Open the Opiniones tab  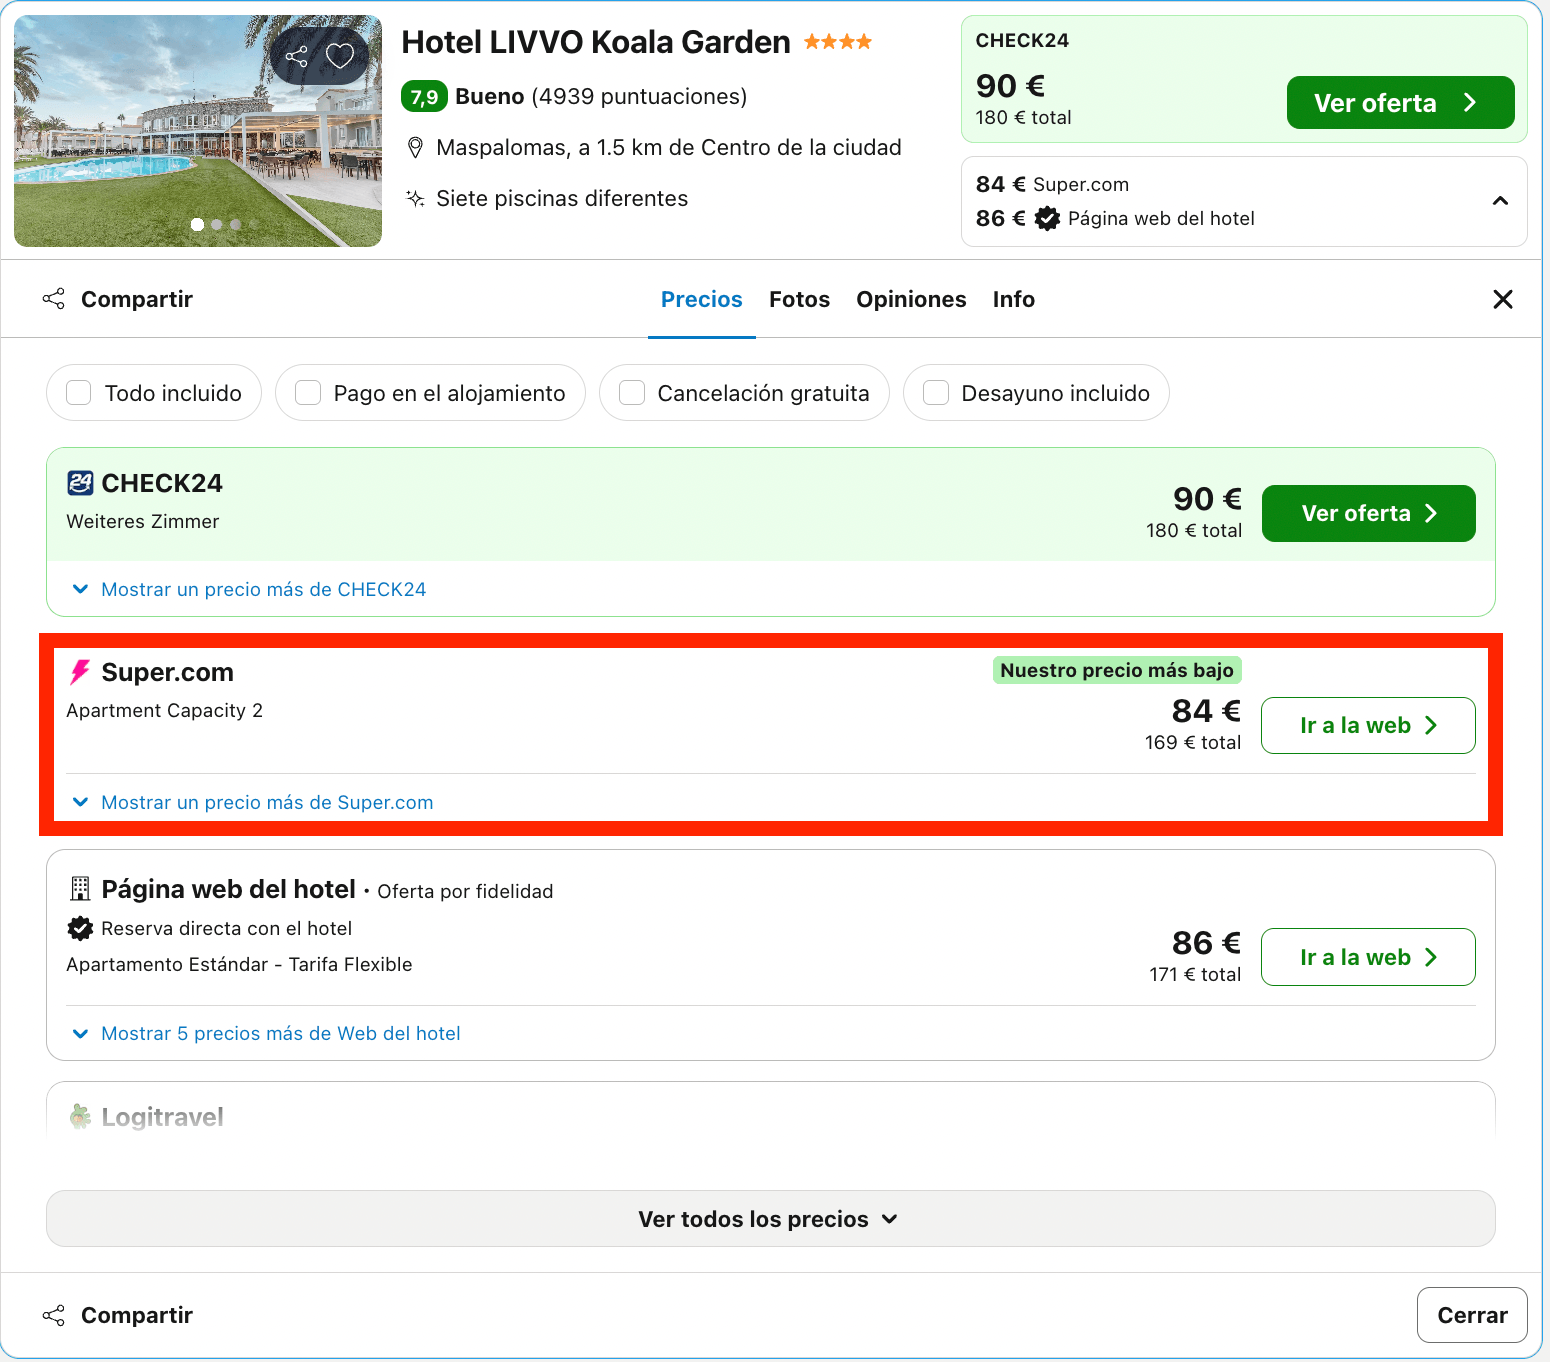pos(911,299)
